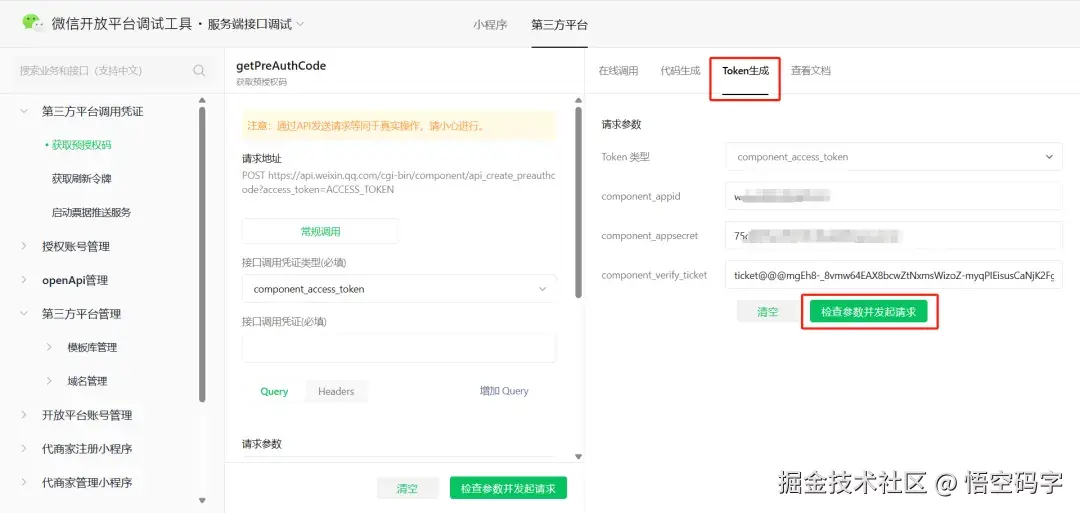Open the 服务端接口调试 title dropdown arrow
The width and height of the screenshot is (1080, 513).
tap(300, 24)
